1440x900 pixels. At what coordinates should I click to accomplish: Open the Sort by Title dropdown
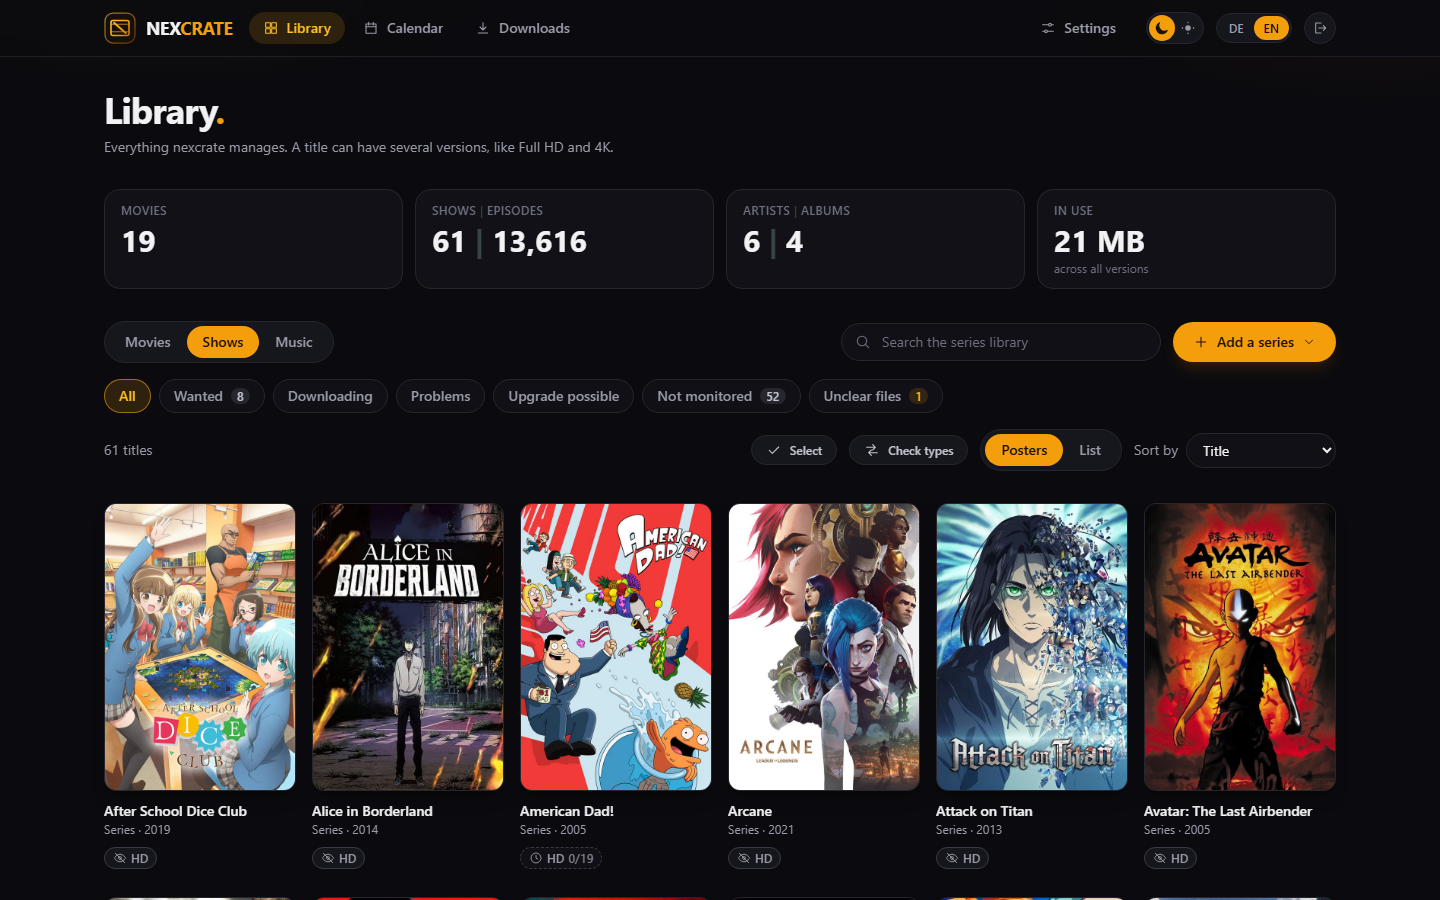click(x=1261, y=451)
